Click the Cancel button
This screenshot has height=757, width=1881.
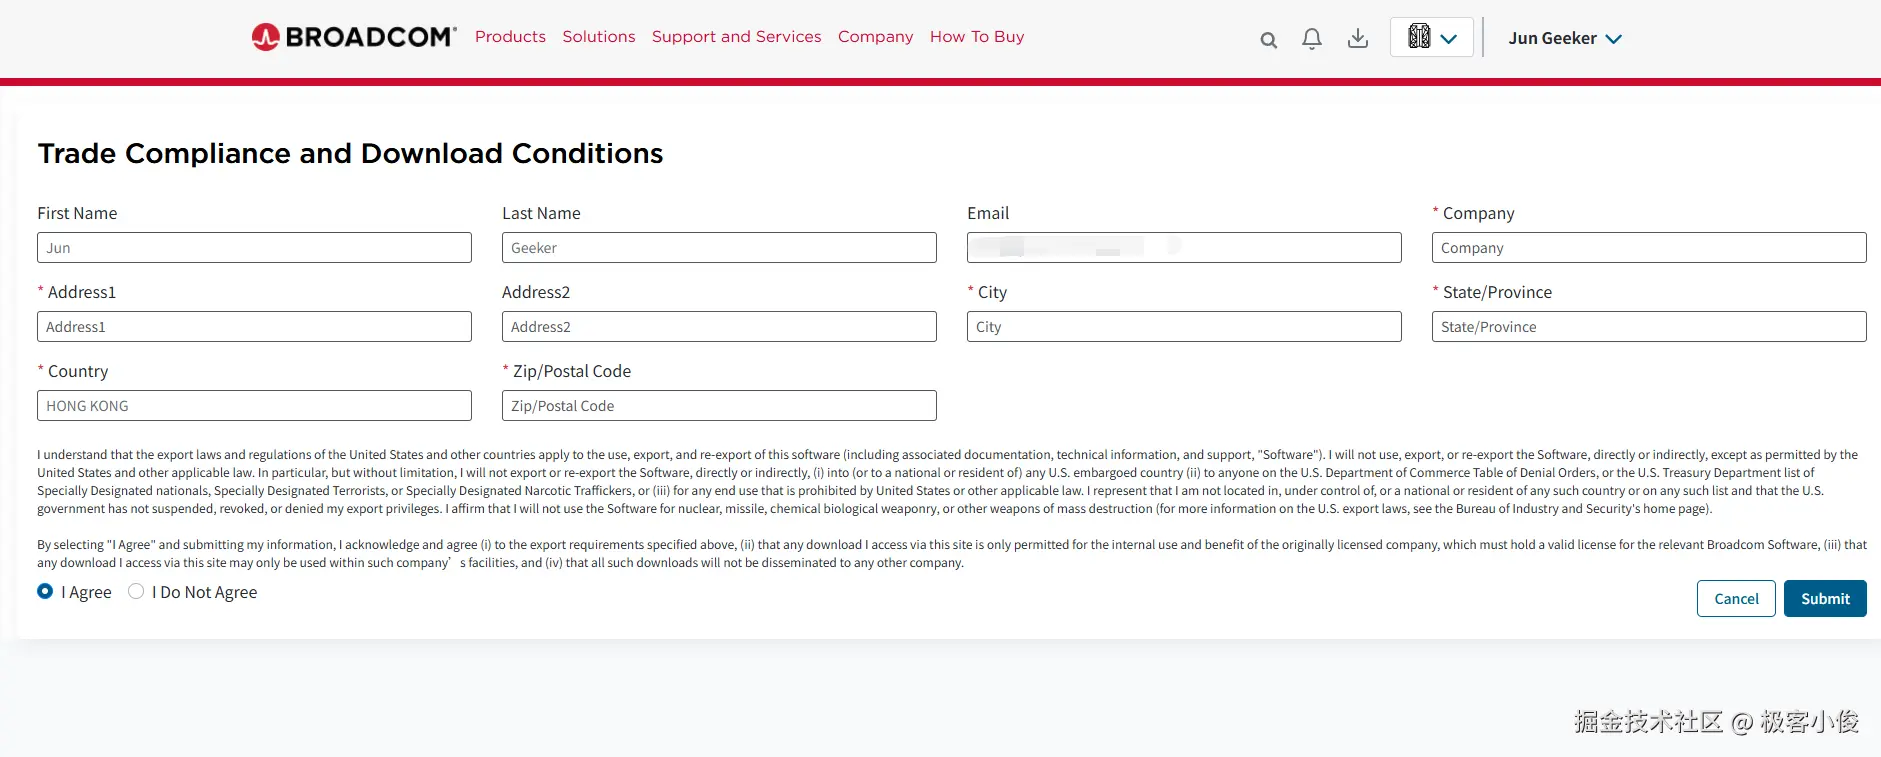[x=1736, y=599]
